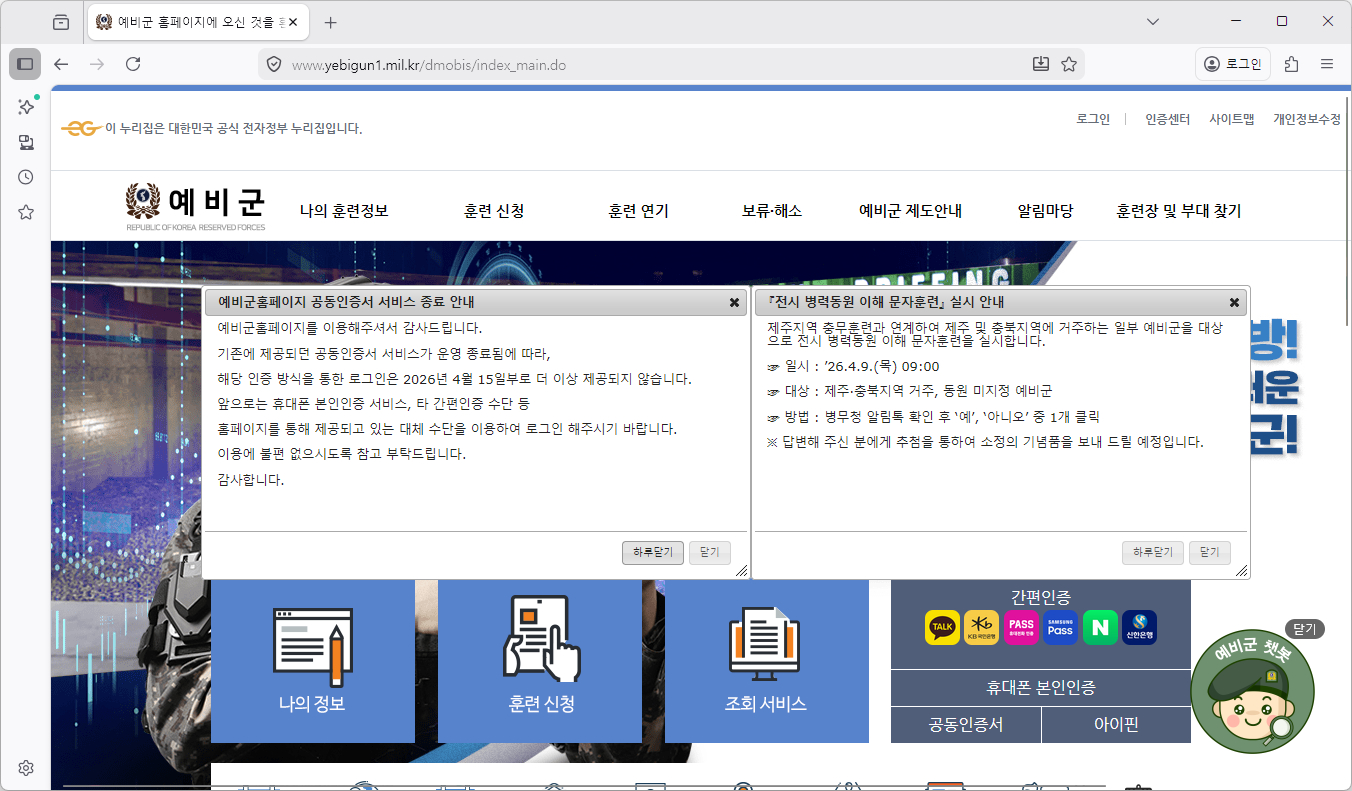Choose KB국민은행 authentication icon
The height and width of the screenshot is (791, 1352).
(x=981, y=628)
